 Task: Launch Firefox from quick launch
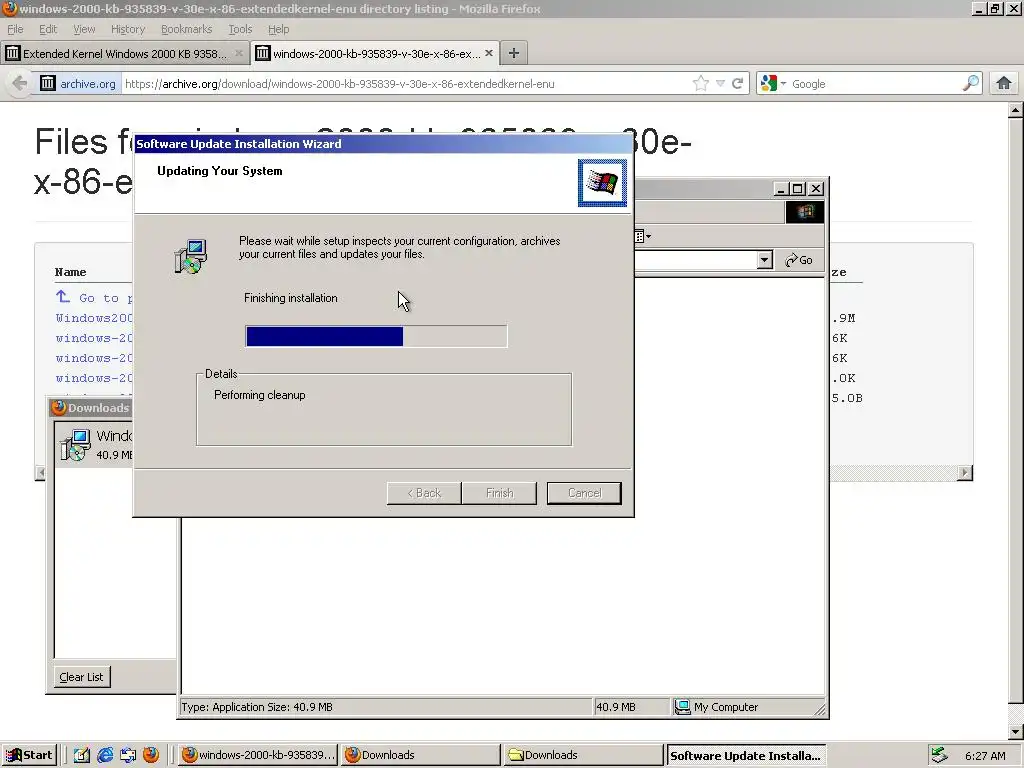(x=151, y=755)
